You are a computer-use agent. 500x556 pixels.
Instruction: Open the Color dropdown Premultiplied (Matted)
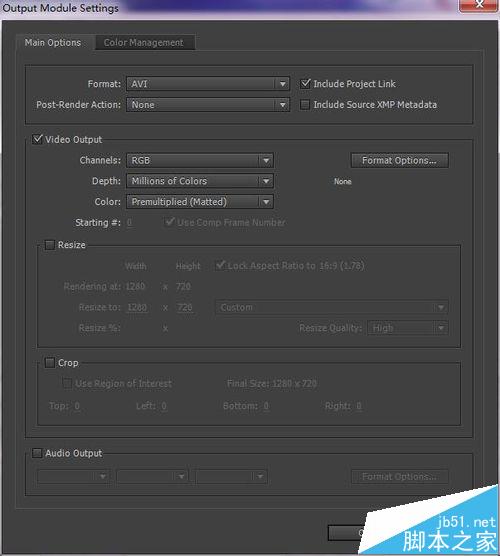point(200,202)
